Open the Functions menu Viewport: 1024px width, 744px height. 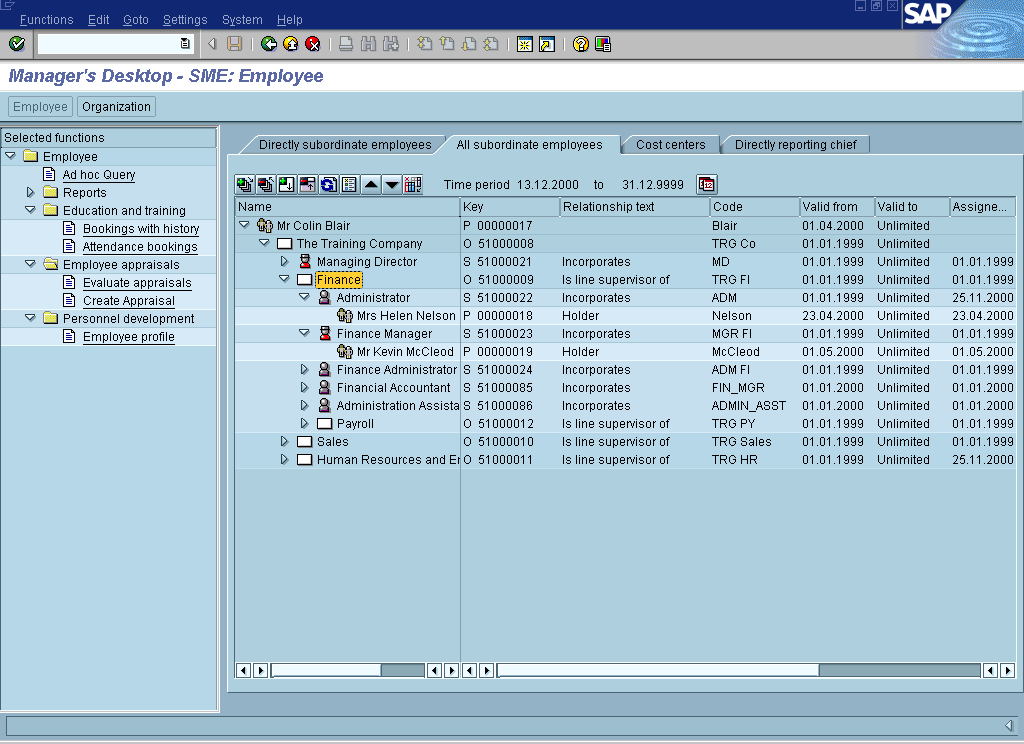[46, 20]
